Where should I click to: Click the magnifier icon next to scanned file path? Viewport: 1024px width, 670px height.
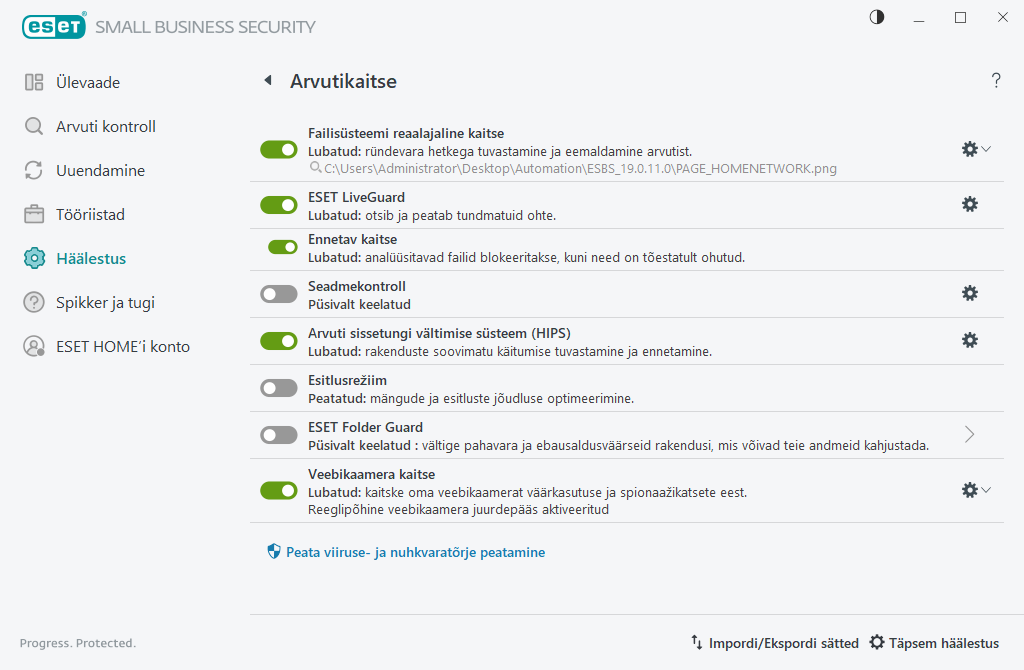pos(314,169)
